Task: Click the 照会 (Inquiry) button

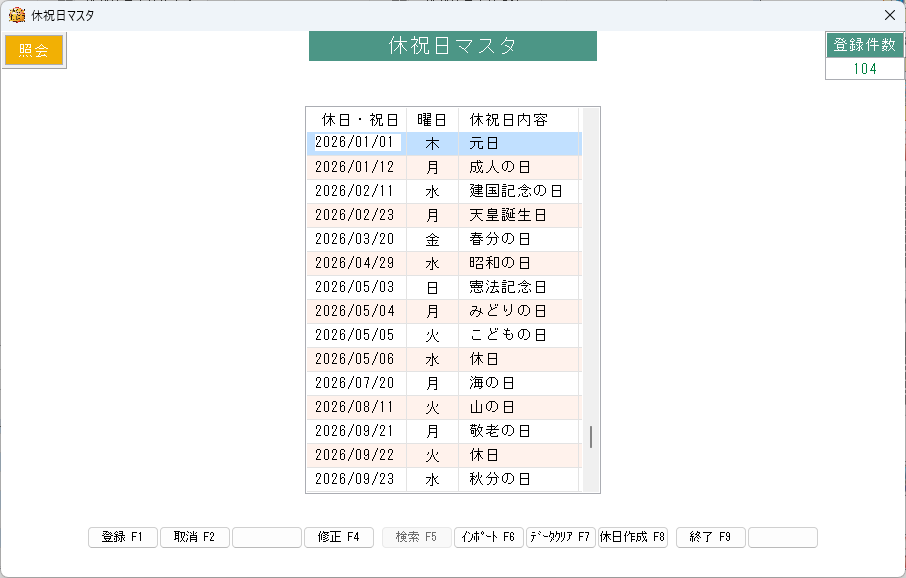Action: [x=33, y=49]
